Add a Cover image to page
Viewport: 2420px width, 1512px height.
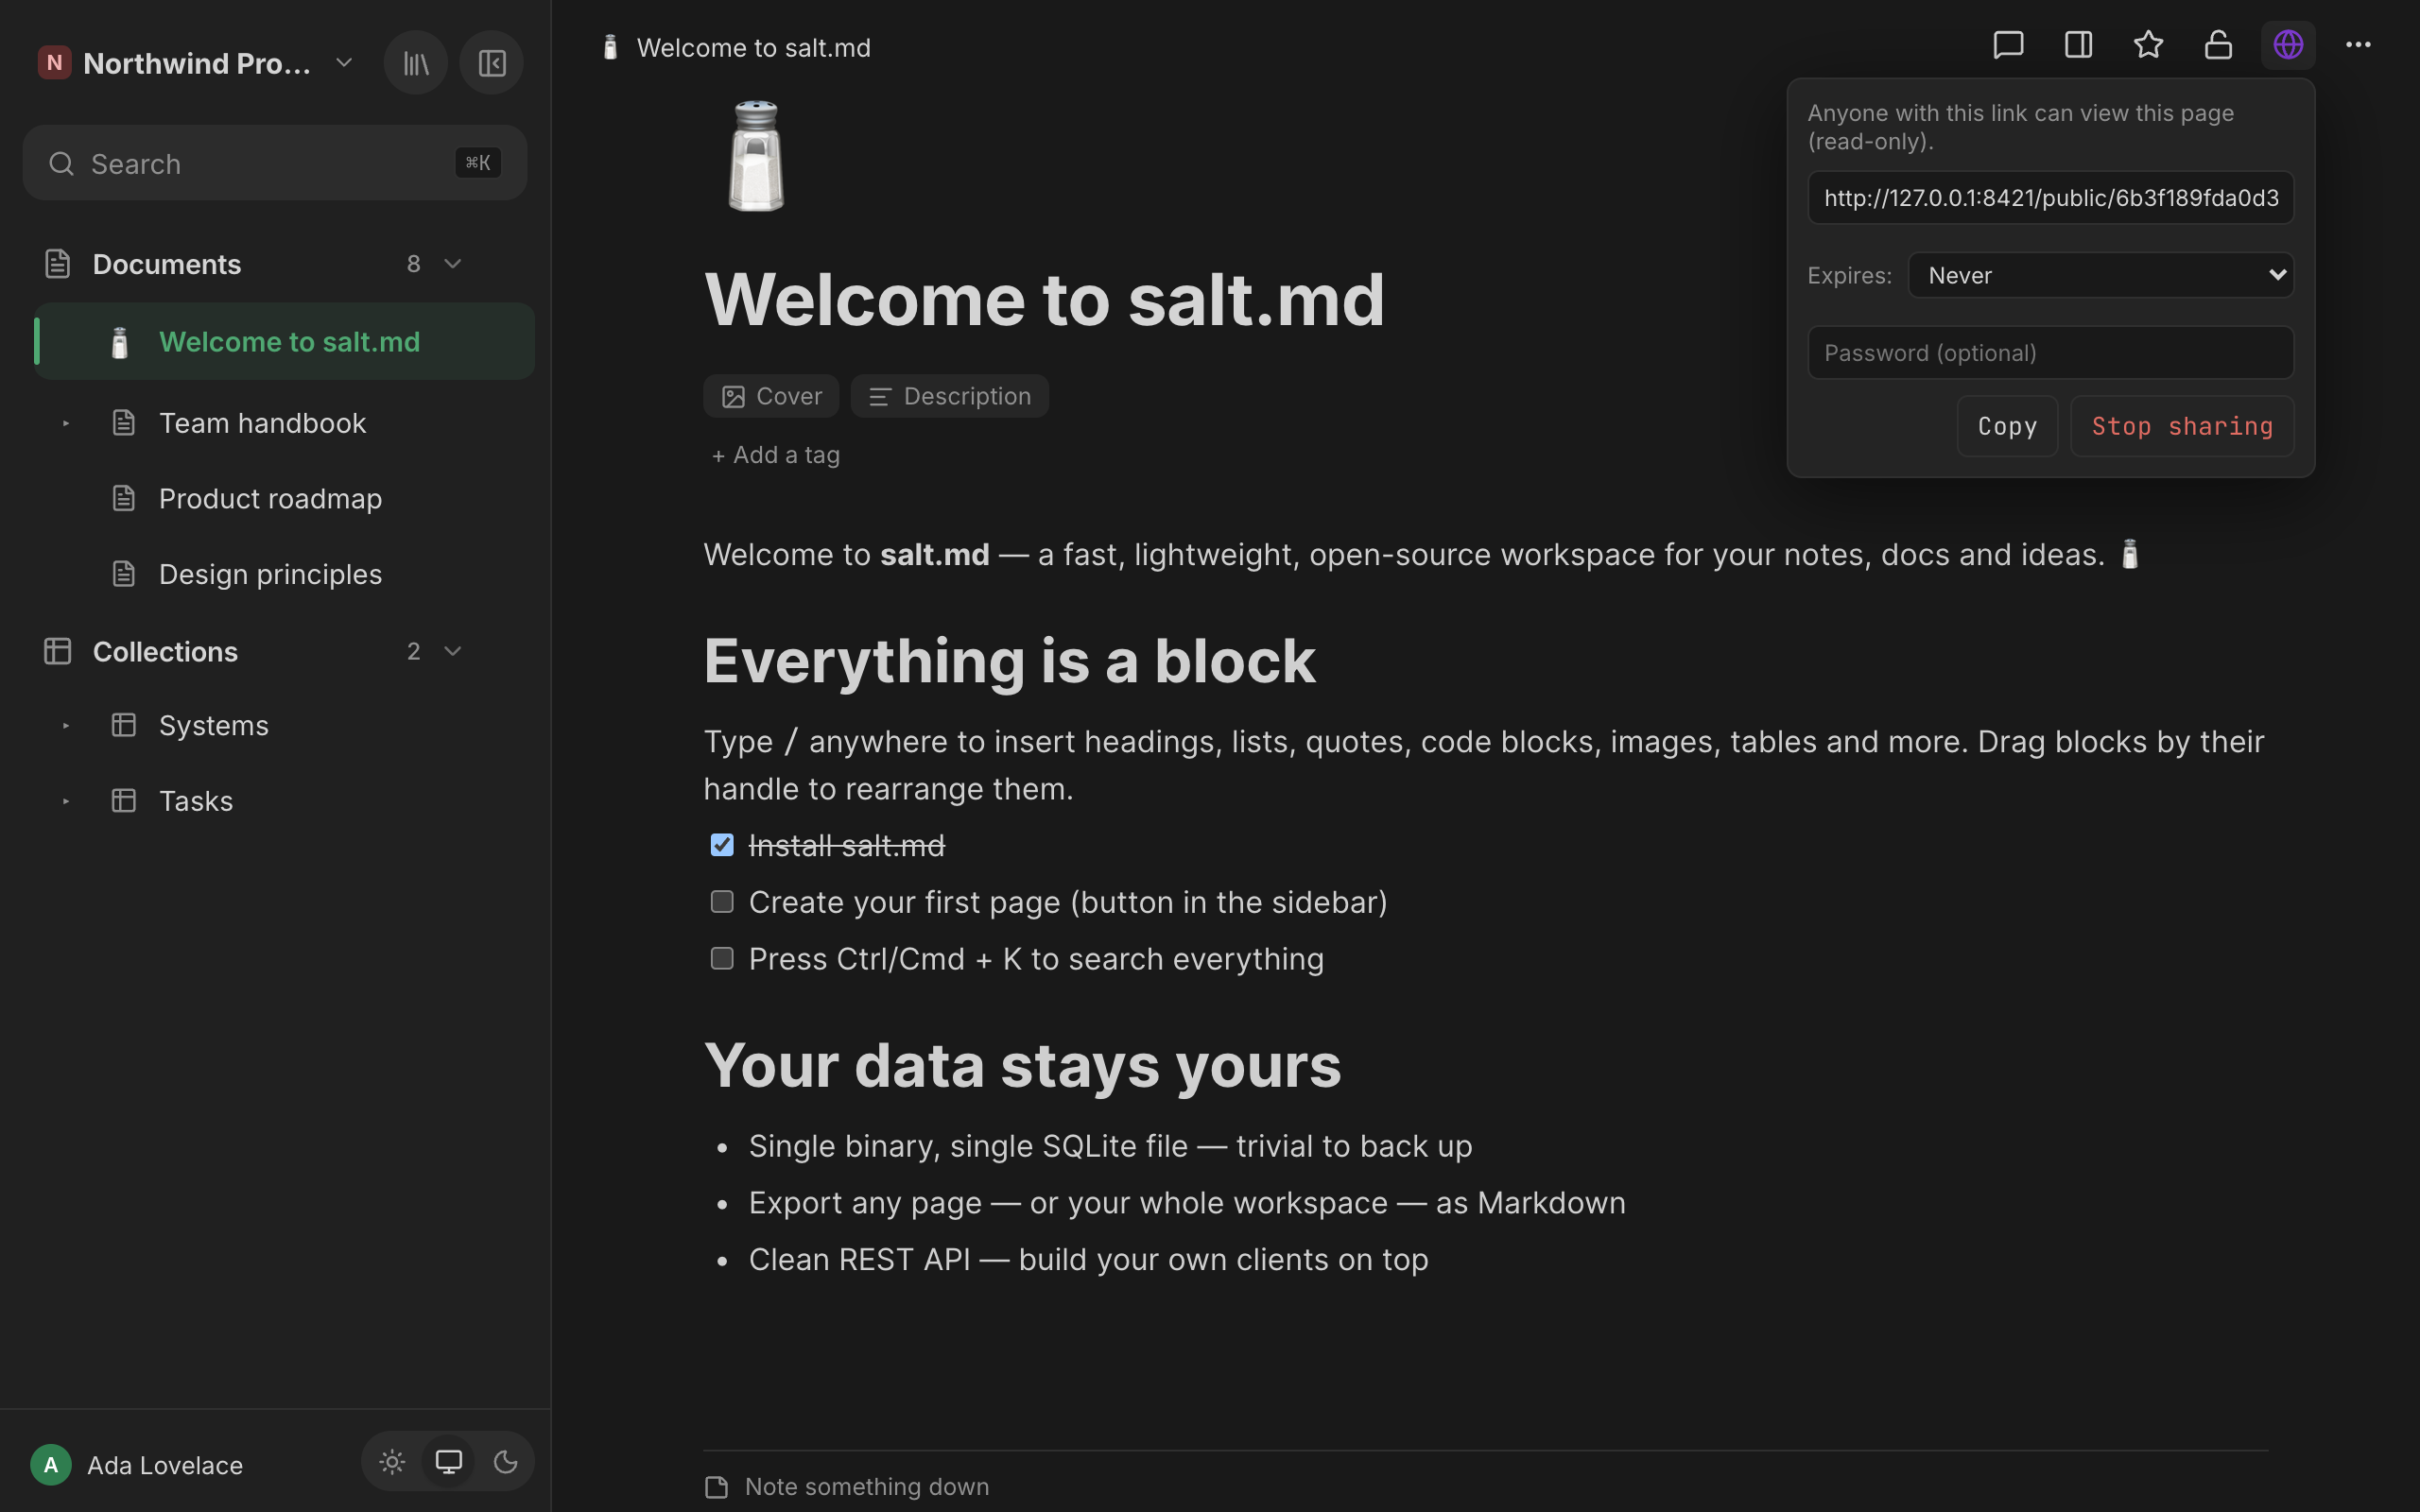click(x=771, y=396)
